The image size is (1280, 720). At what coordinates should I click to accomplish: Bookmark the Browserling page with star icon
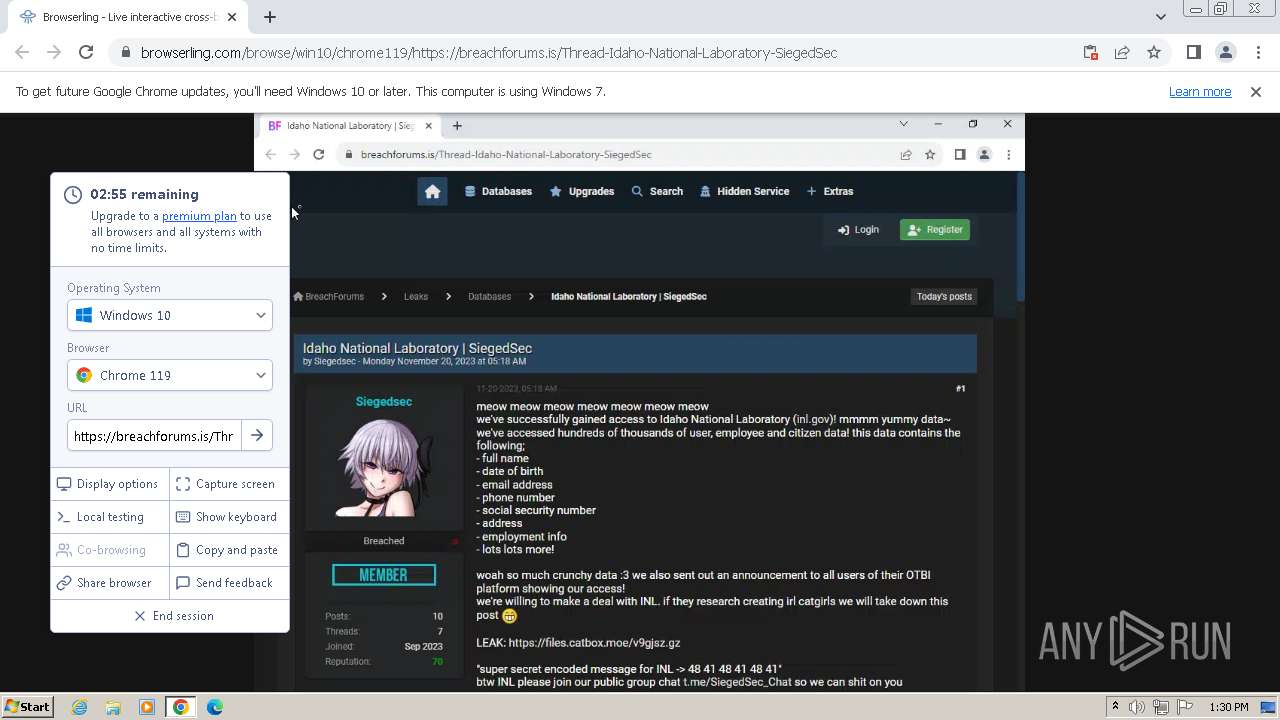(1154, 53)
